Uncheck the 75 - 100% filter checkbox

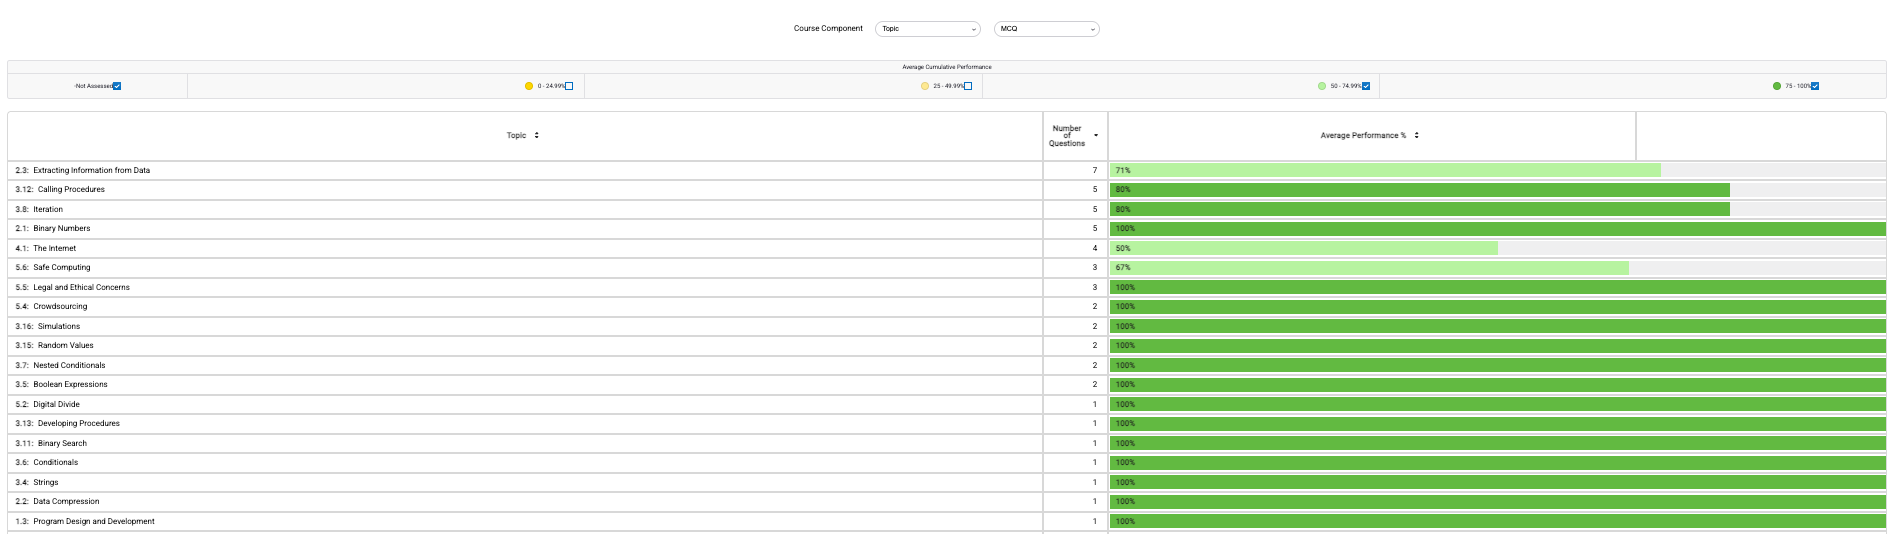[x=1815, y=86]
